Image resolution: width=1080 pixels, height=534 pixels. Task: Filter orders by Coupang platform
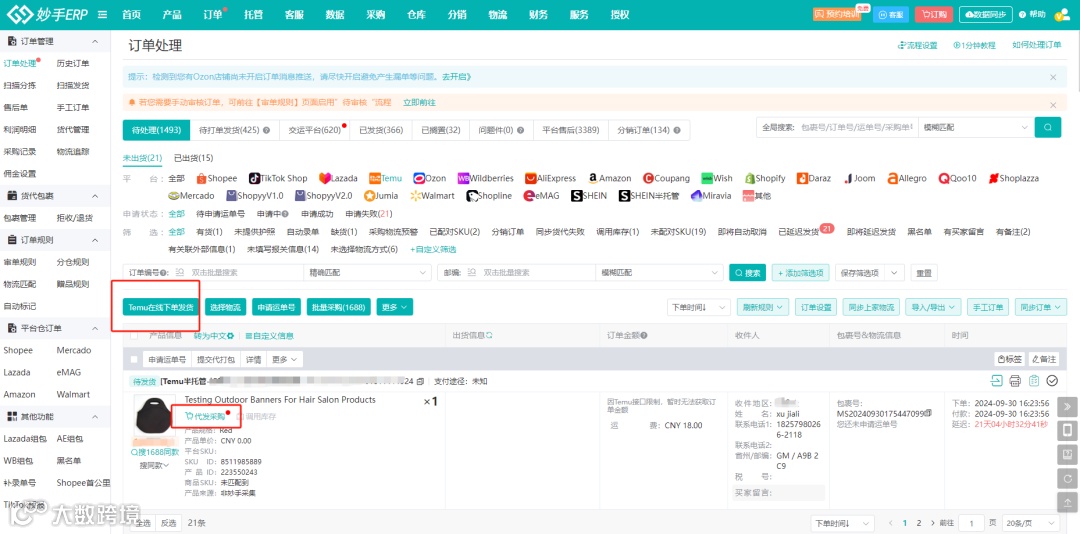coord(667,178)
